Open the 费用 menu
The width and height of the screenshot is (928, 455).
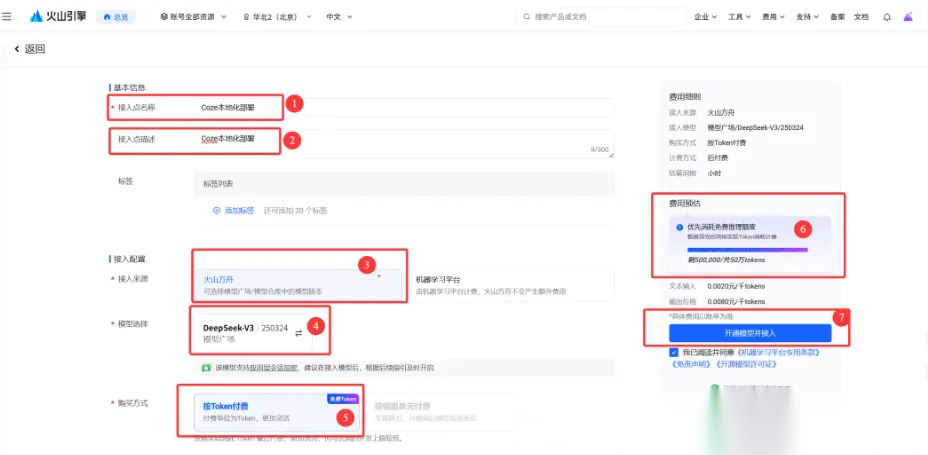point(773,17)
